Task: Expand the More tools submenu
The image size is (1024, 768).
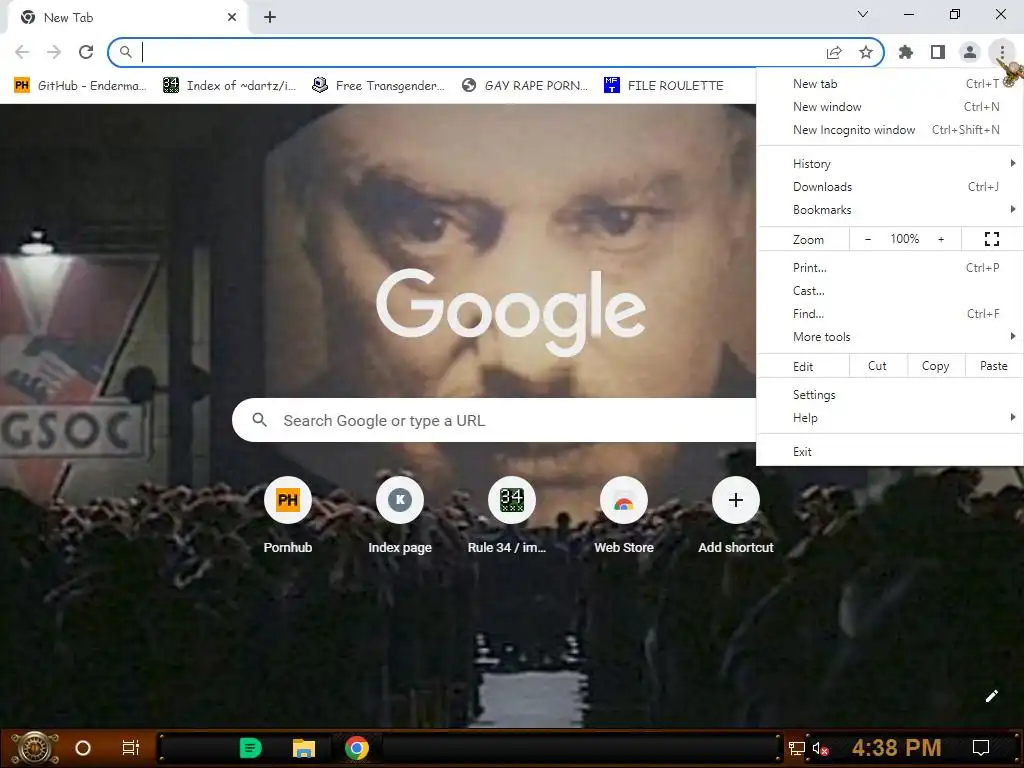Action: tap(890, 337)
